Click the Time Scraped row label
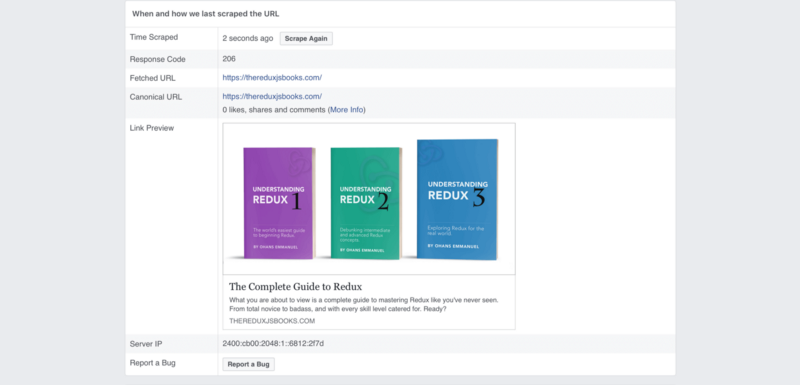This screenshot has width=800, height=385. coord(154,37)
